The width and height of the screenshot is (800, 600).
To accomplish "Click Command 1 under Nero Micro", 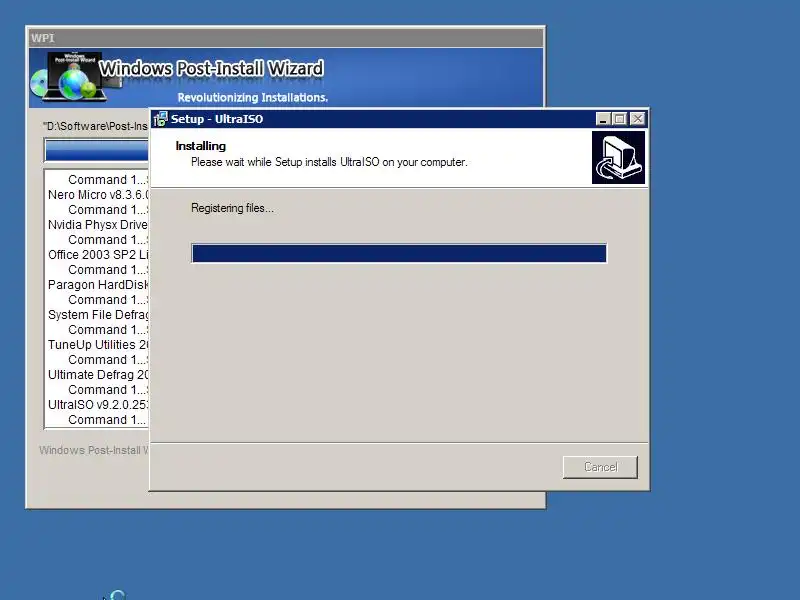I will pyautogui.click(x=108, y=210).
